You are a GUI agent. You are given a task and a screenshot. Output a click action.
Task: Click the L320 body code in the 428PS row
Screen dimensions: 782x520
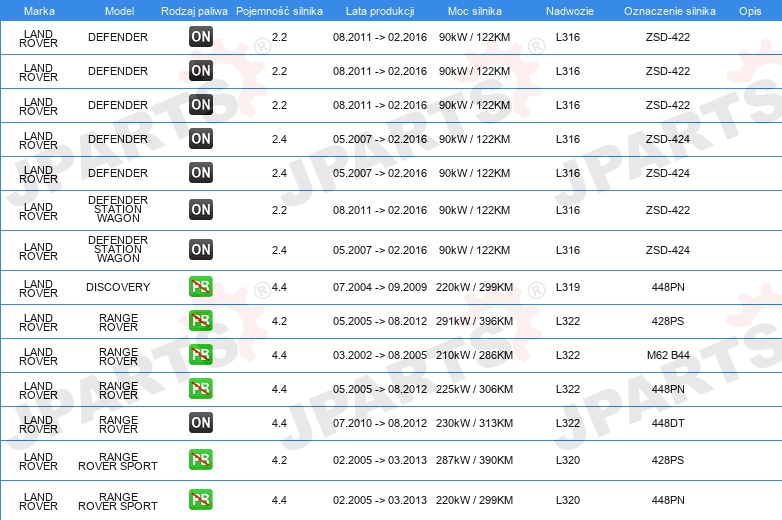[x=568, y=460]
